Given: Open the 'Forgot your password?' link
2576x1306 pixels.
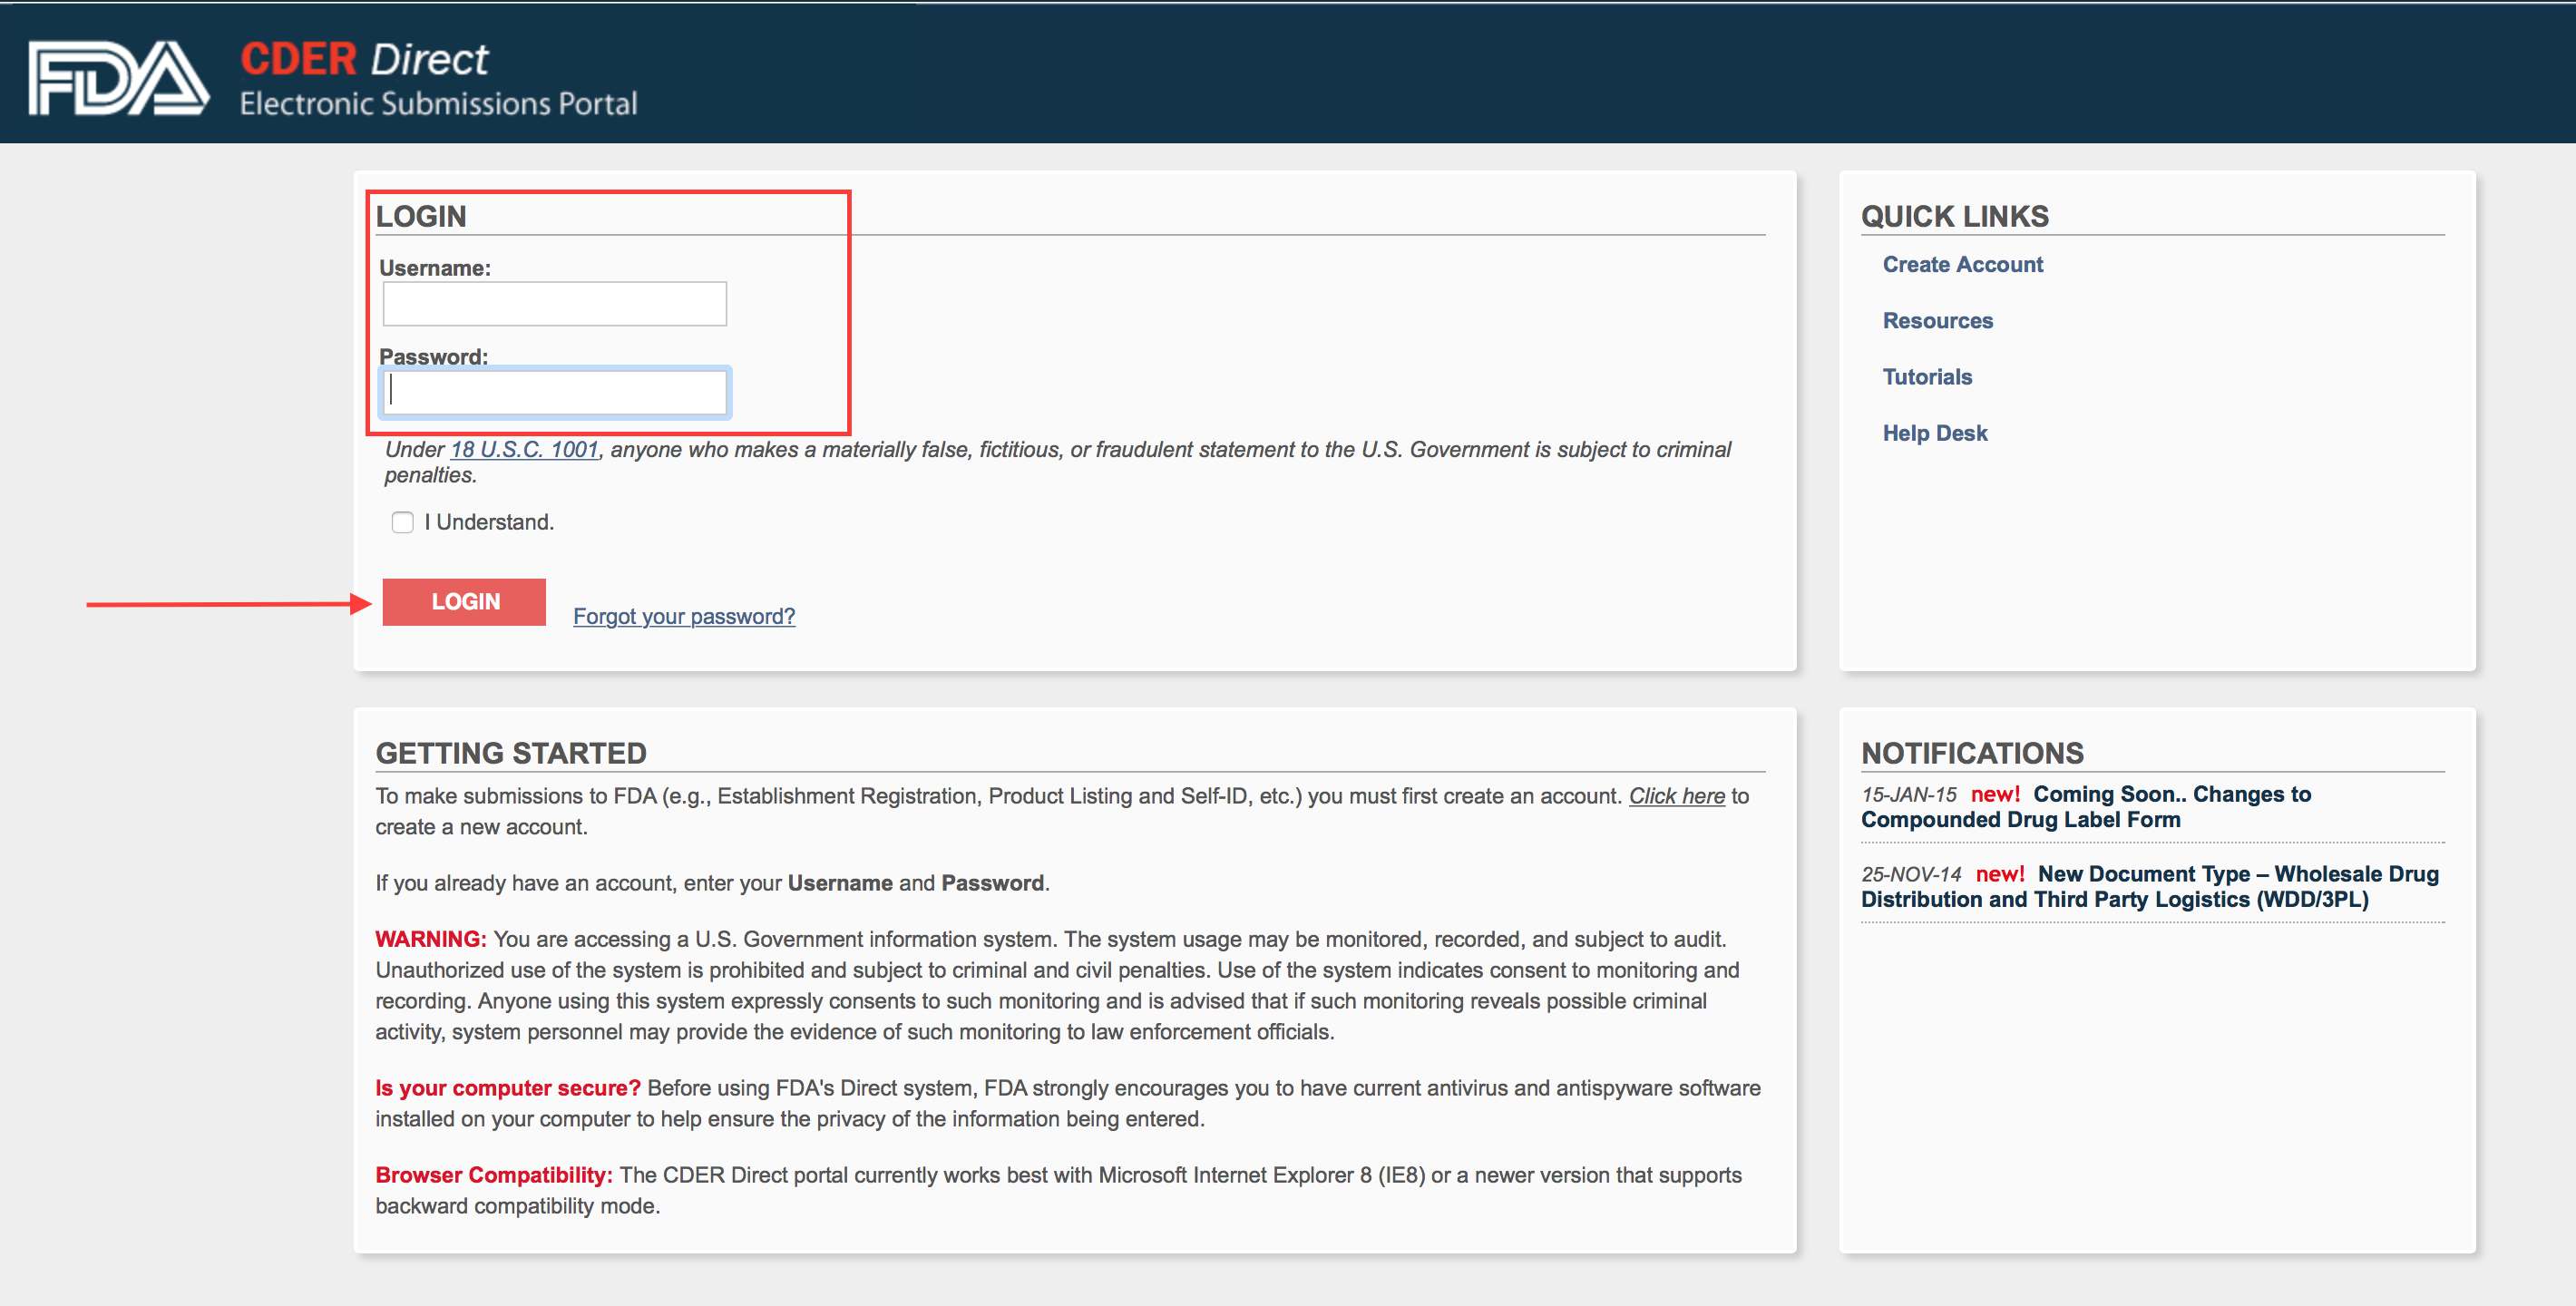Looking at the screenshot, I should [x=684, y=616].
